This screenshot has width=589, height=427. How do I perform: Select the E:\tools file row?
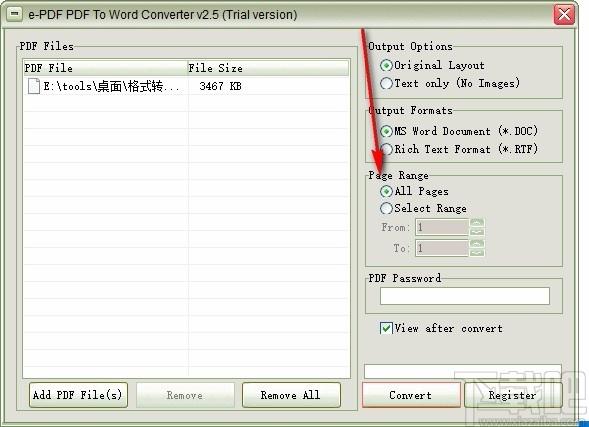coord(186,86)
